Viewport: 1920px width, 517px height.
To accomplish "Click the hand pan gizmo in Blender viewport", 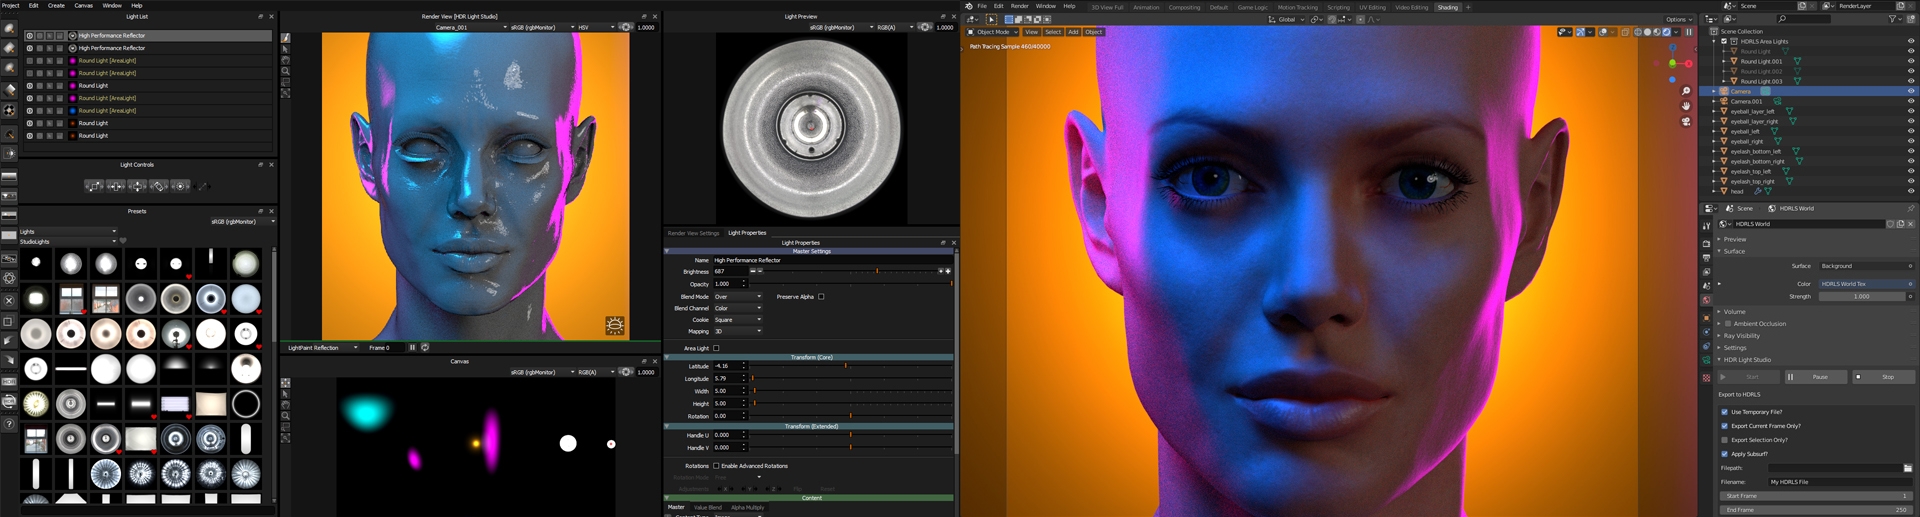I will coord(1686,106).
